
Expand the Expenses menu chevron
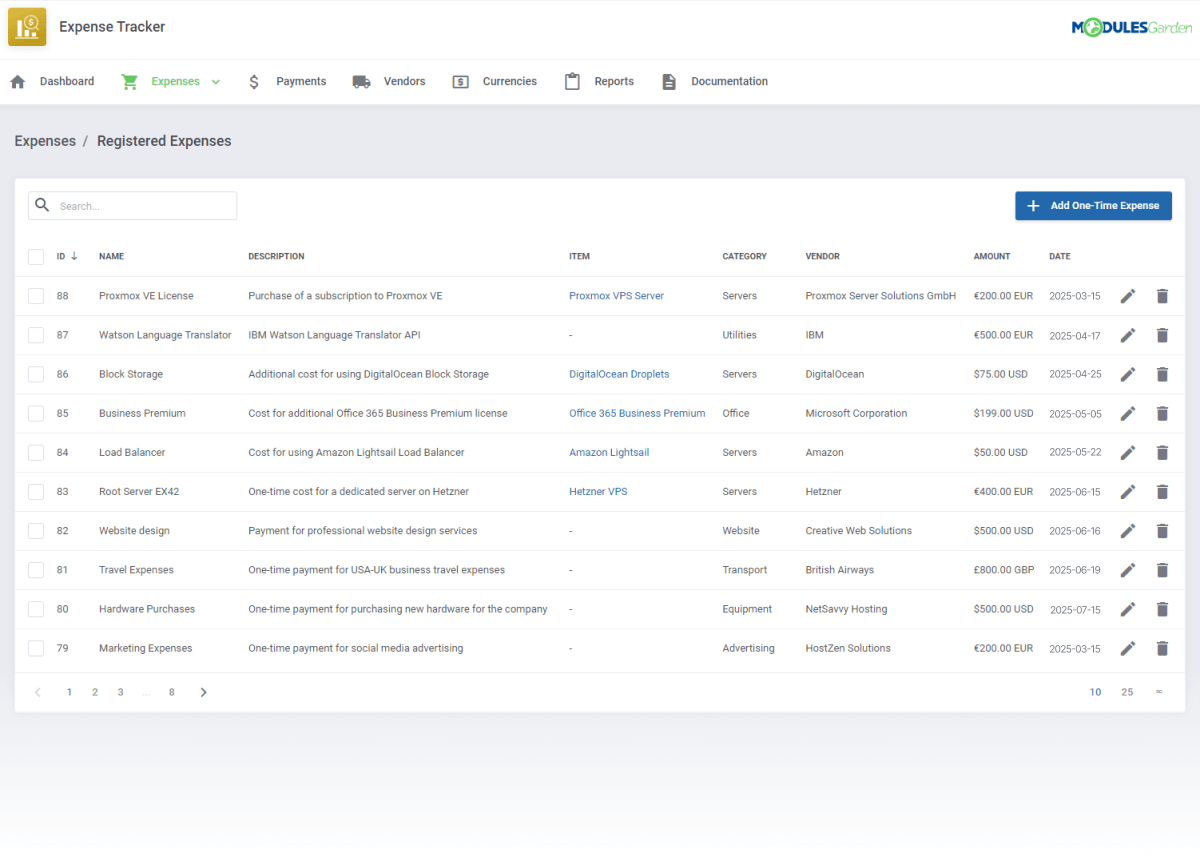215,82
